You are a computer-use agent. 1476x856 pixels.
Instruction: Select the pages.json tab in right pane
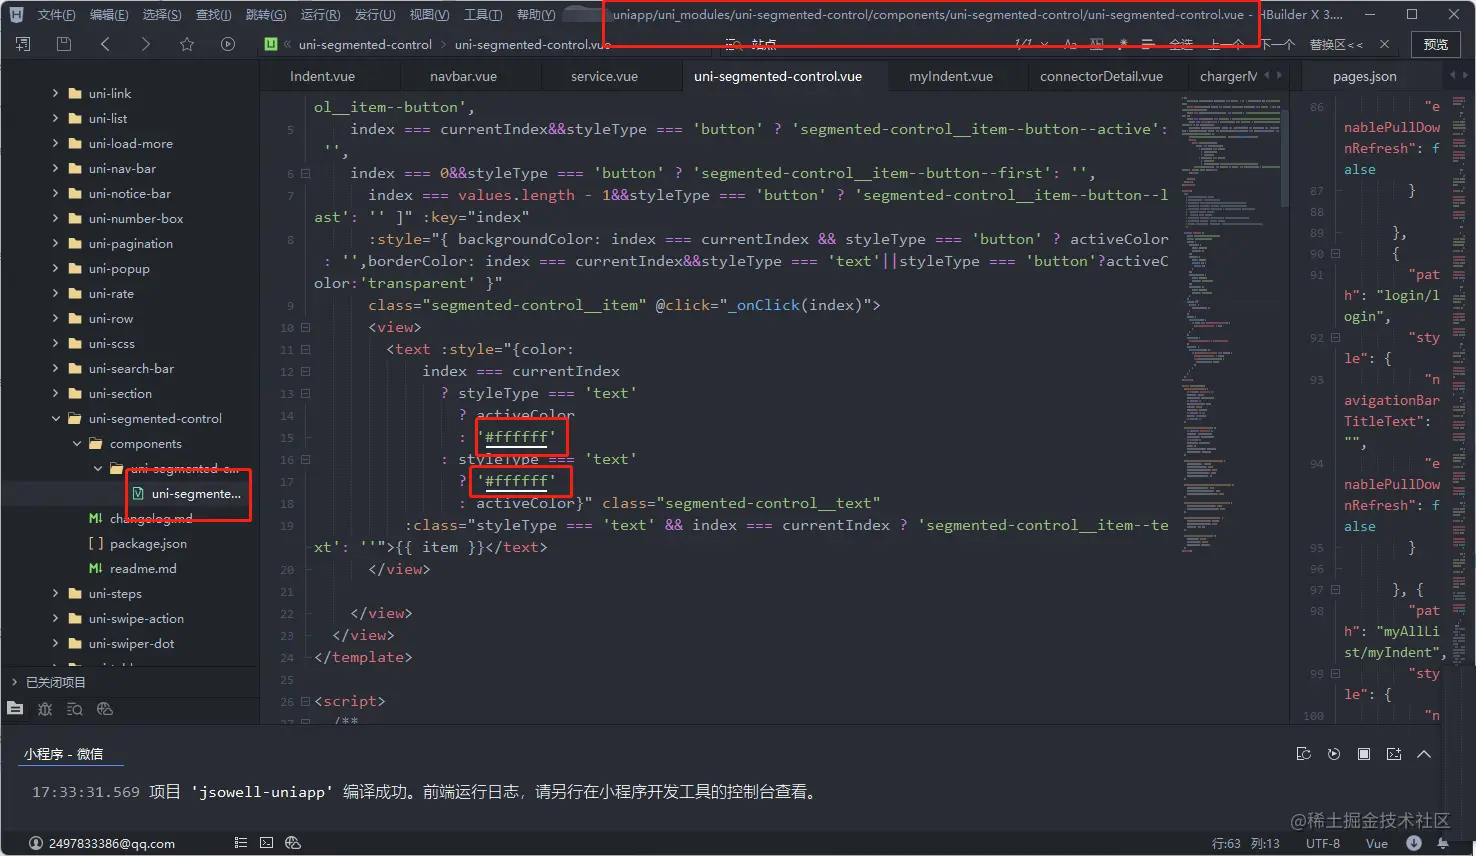coord(1365,76)
